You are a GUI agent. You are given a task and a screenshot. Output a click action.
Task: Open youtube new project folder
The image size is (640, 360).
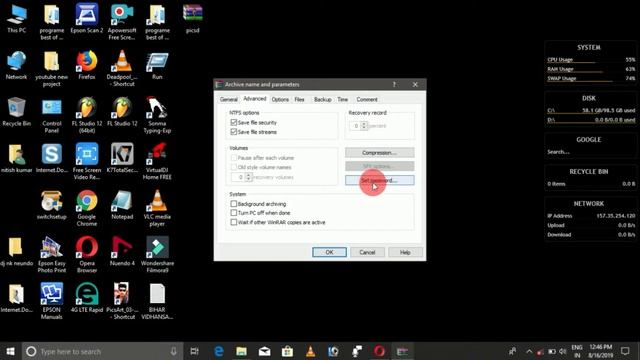pyautogui.click(x=51, y=69)
